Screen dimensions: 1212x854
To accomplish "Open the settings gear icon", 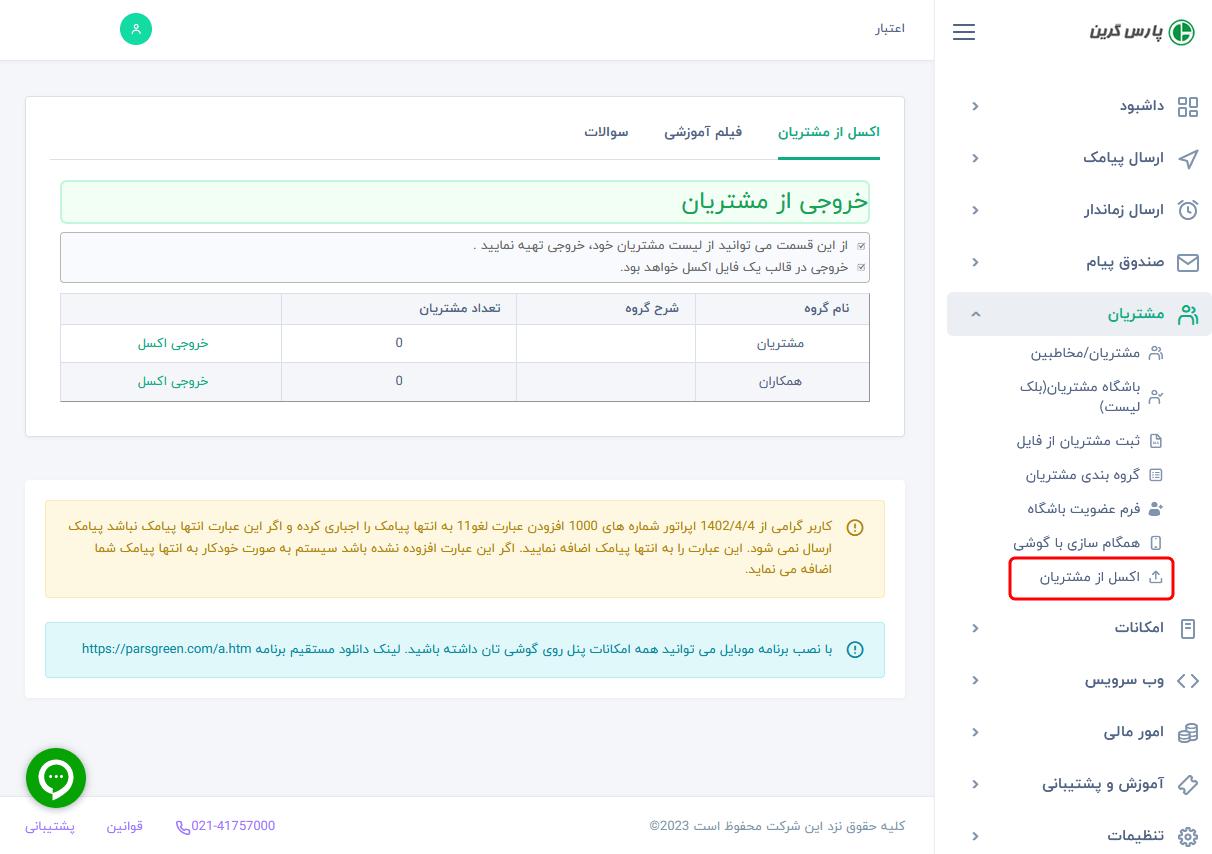I will click(x=1187, y=836).
